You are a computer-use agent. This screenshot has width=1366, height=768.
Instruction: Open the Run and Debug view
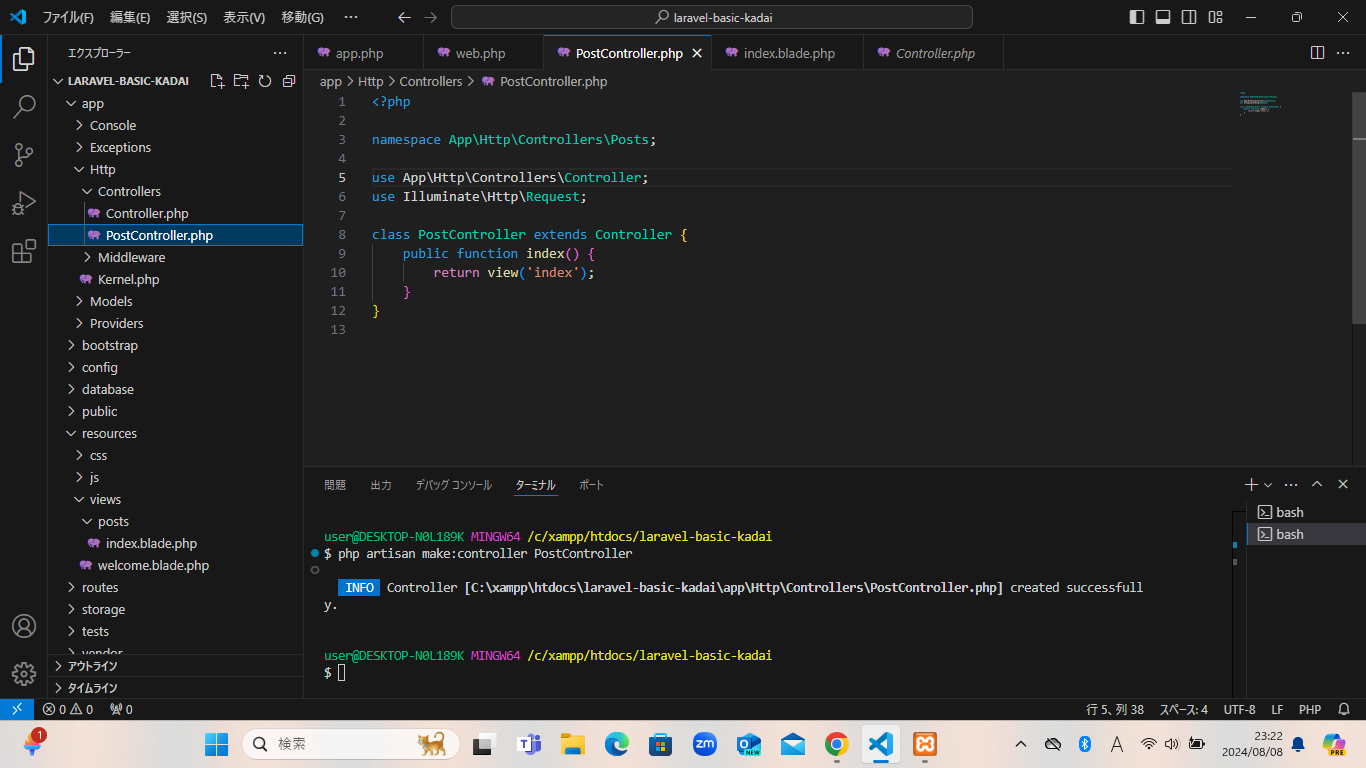pyautogui.click(x=24, y=204)
